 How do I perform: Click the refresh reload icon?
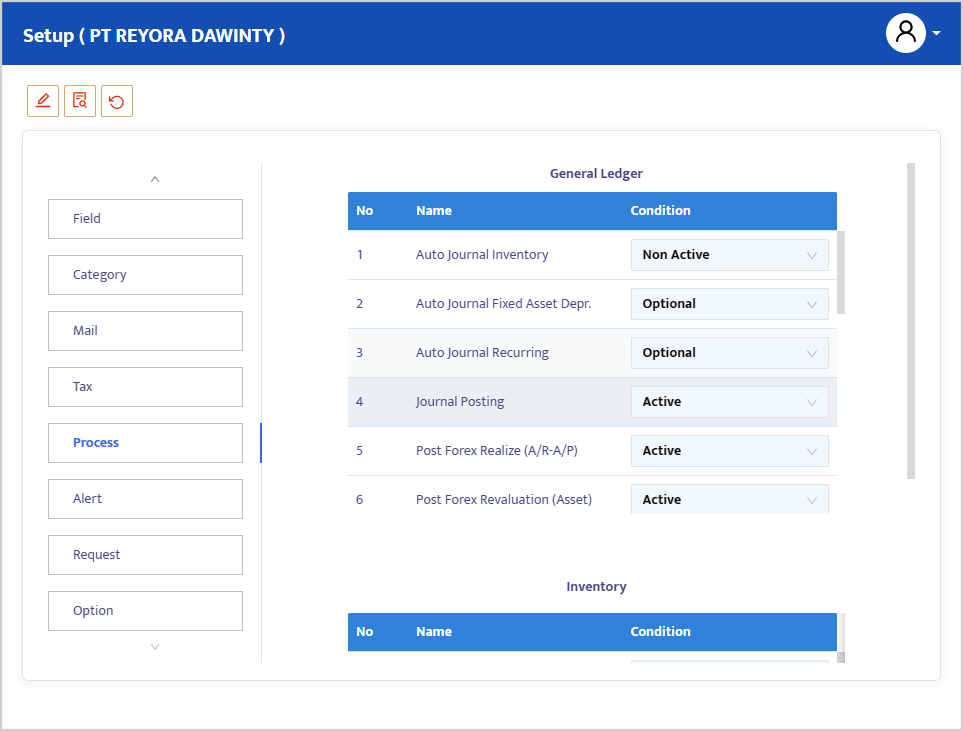coord(117,101)
